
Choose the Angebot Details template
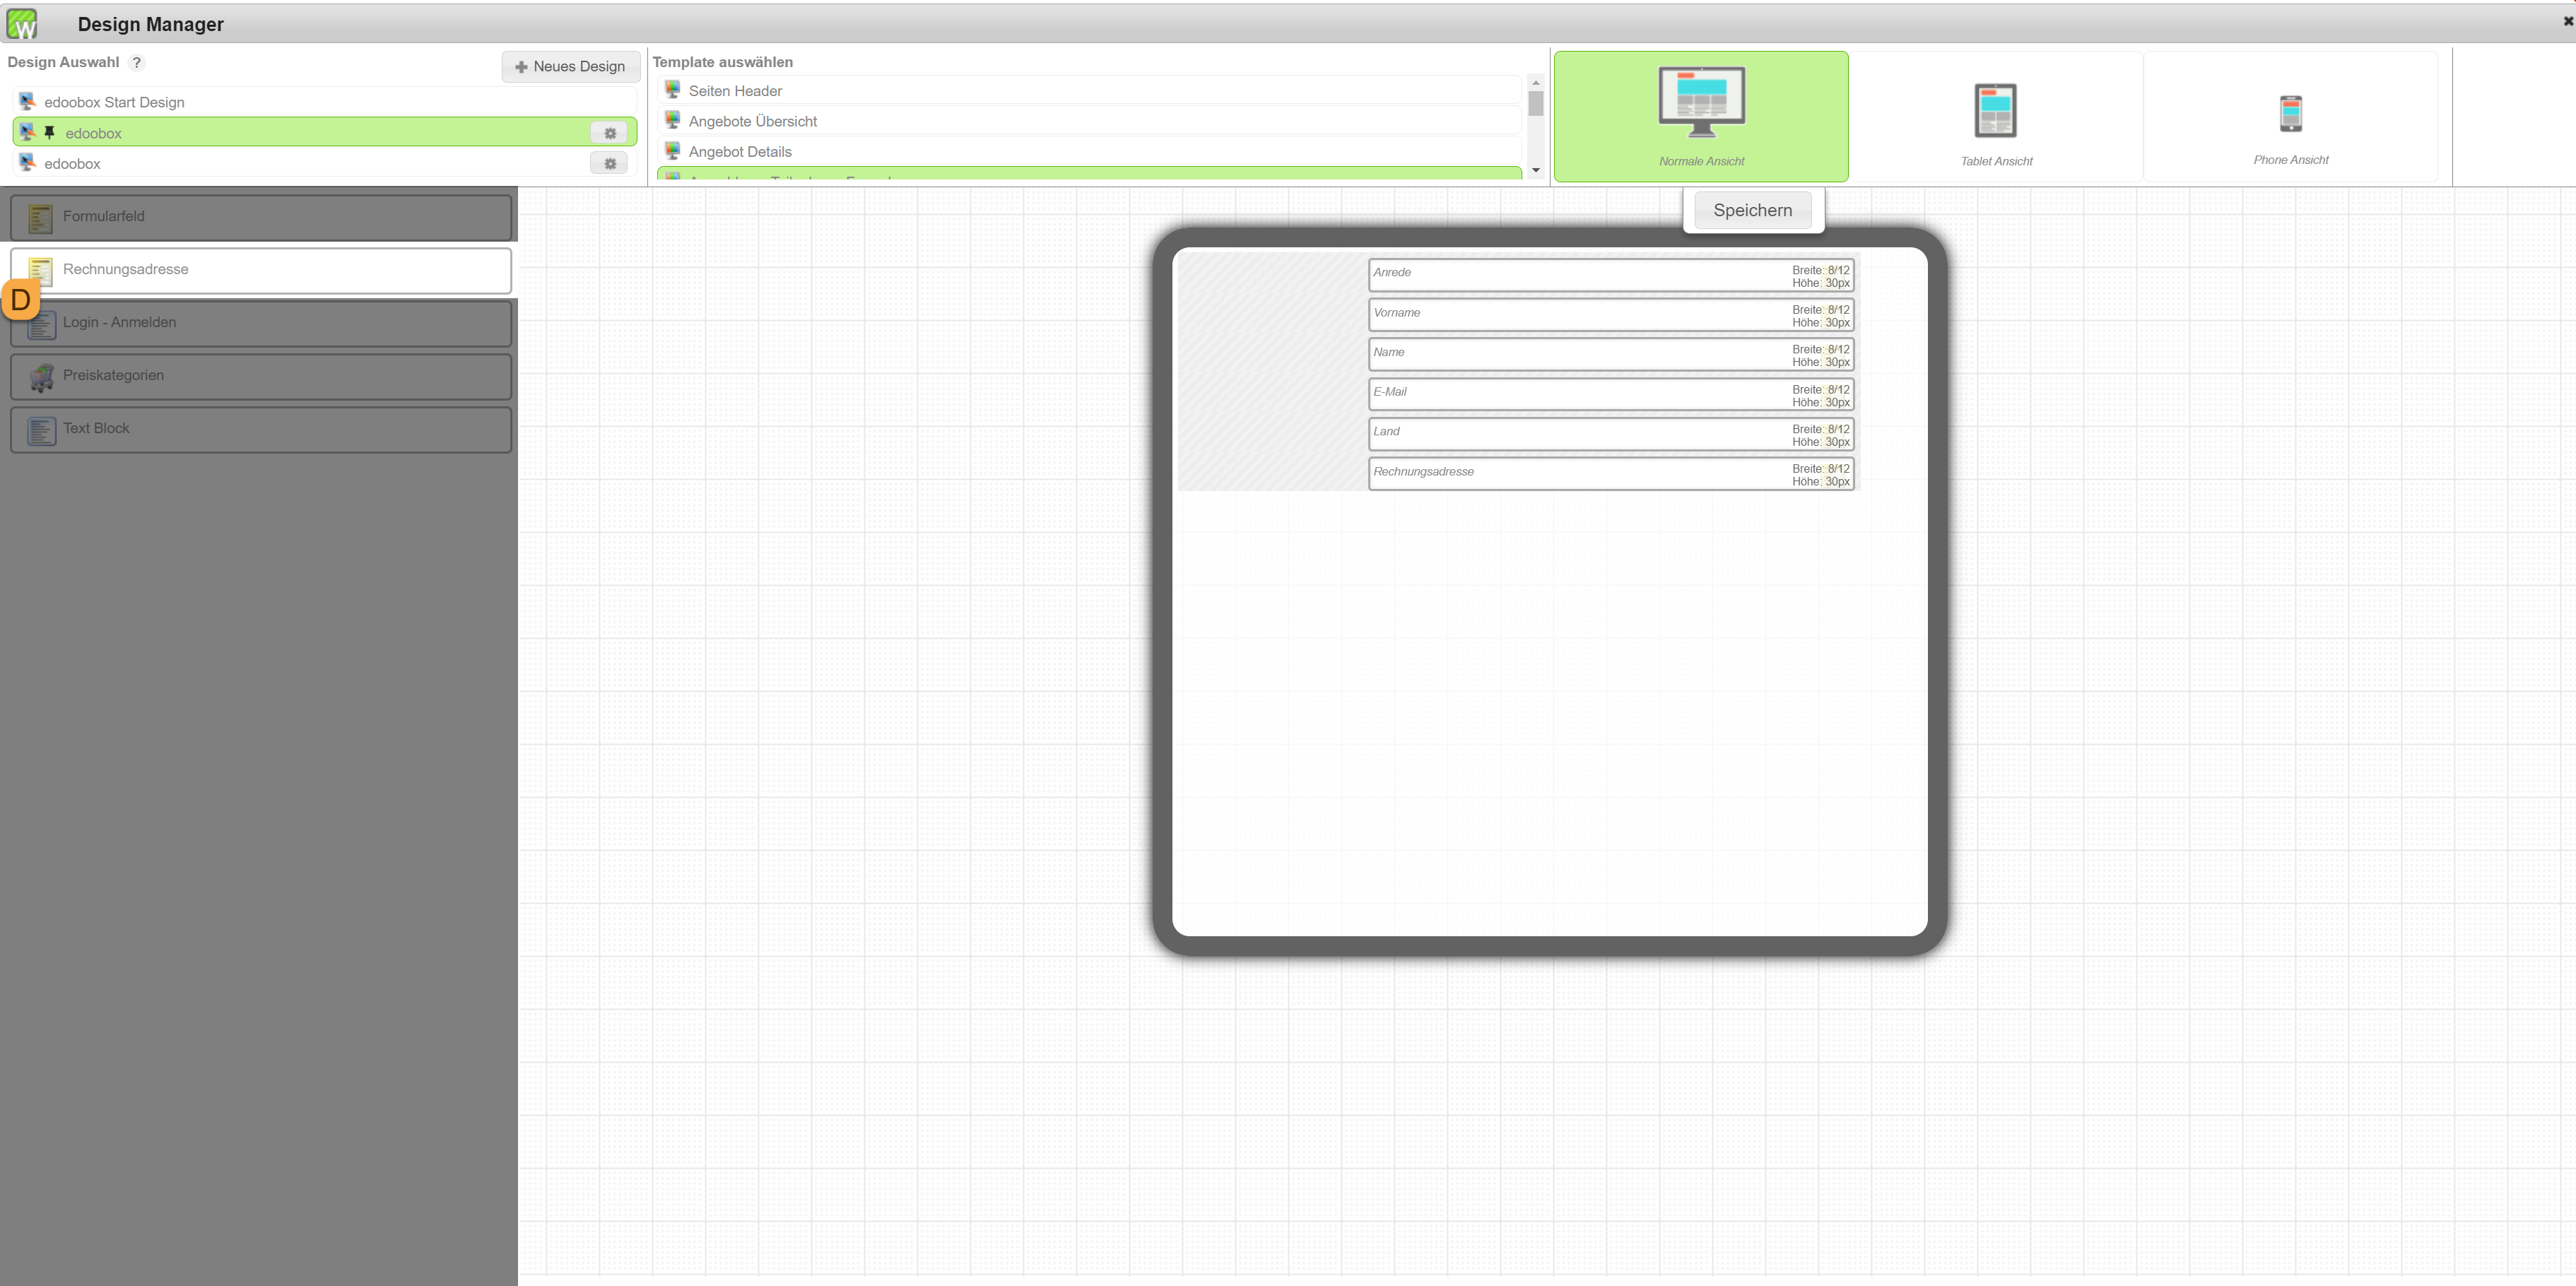(x=739, y=152)
